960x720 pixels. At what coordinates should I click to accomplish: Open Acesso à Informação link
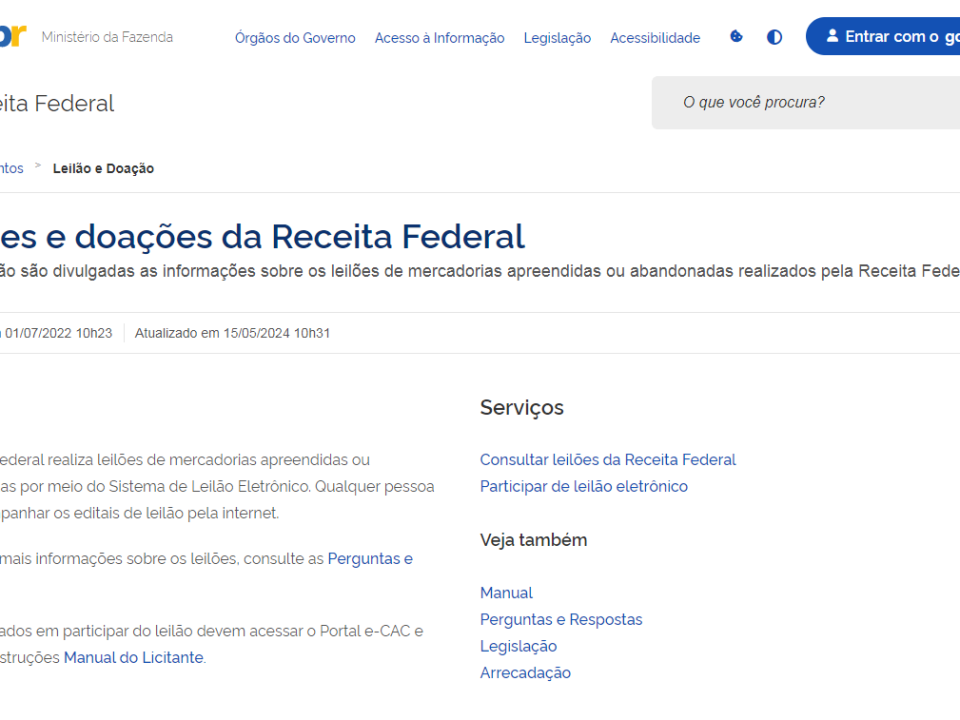click(439, 38)
